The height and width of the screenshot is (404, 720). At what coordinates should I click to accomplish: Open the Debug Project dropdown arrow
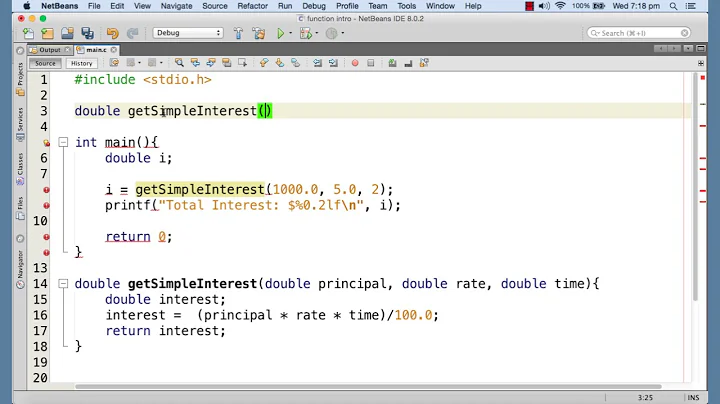317,33
